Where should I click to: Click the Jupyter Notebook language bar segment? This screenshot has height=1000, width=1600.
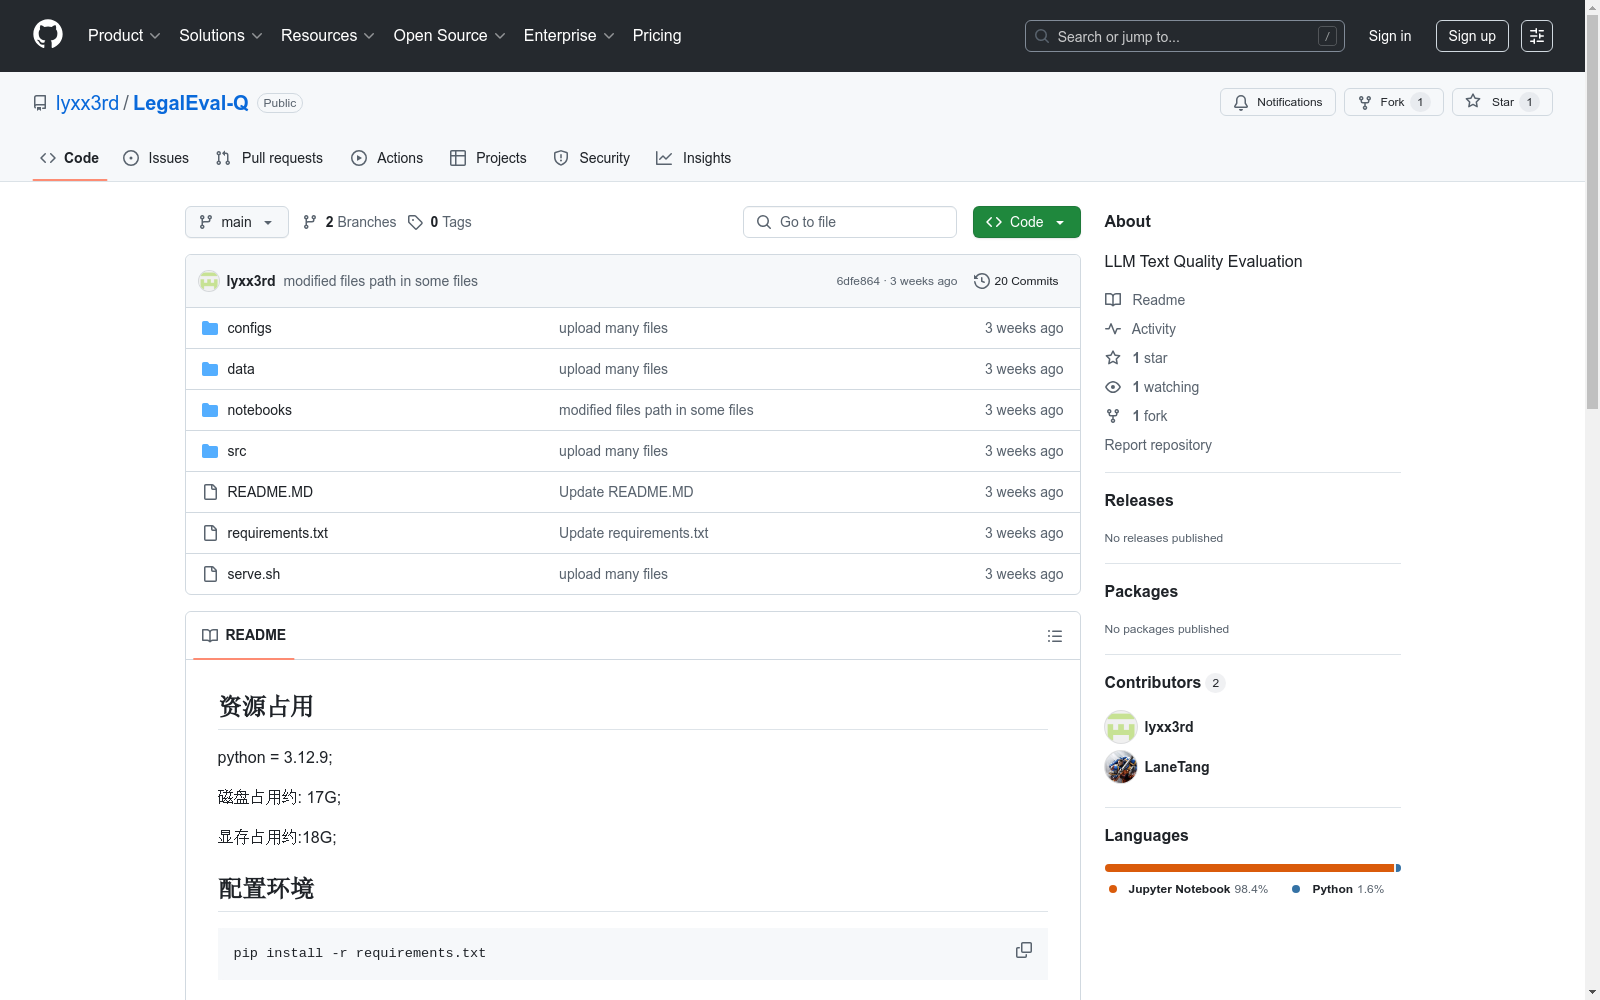1249,868
